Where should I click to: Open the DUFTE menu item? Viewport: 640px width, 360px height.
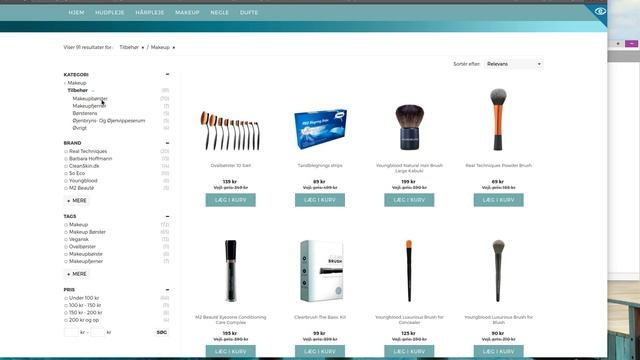(249, 13)
